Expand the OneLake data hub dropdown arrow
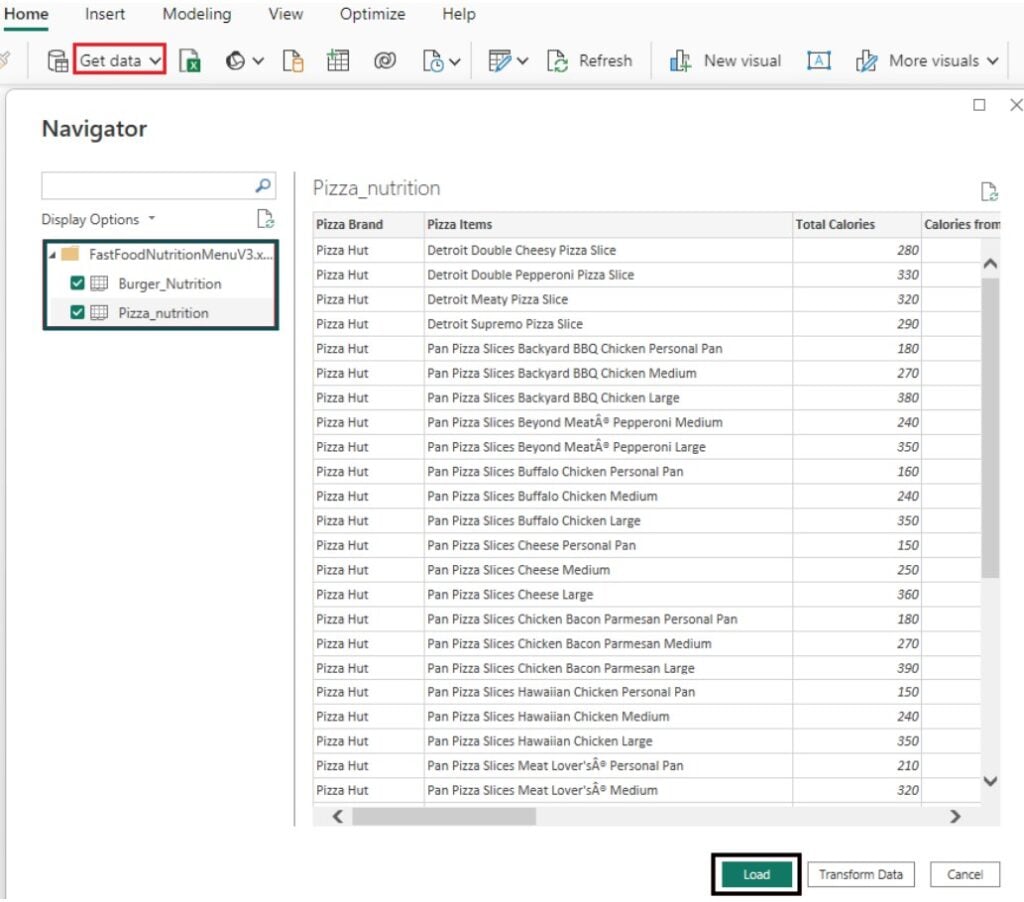Screen dimensions: 1024x902 [258, 61]
